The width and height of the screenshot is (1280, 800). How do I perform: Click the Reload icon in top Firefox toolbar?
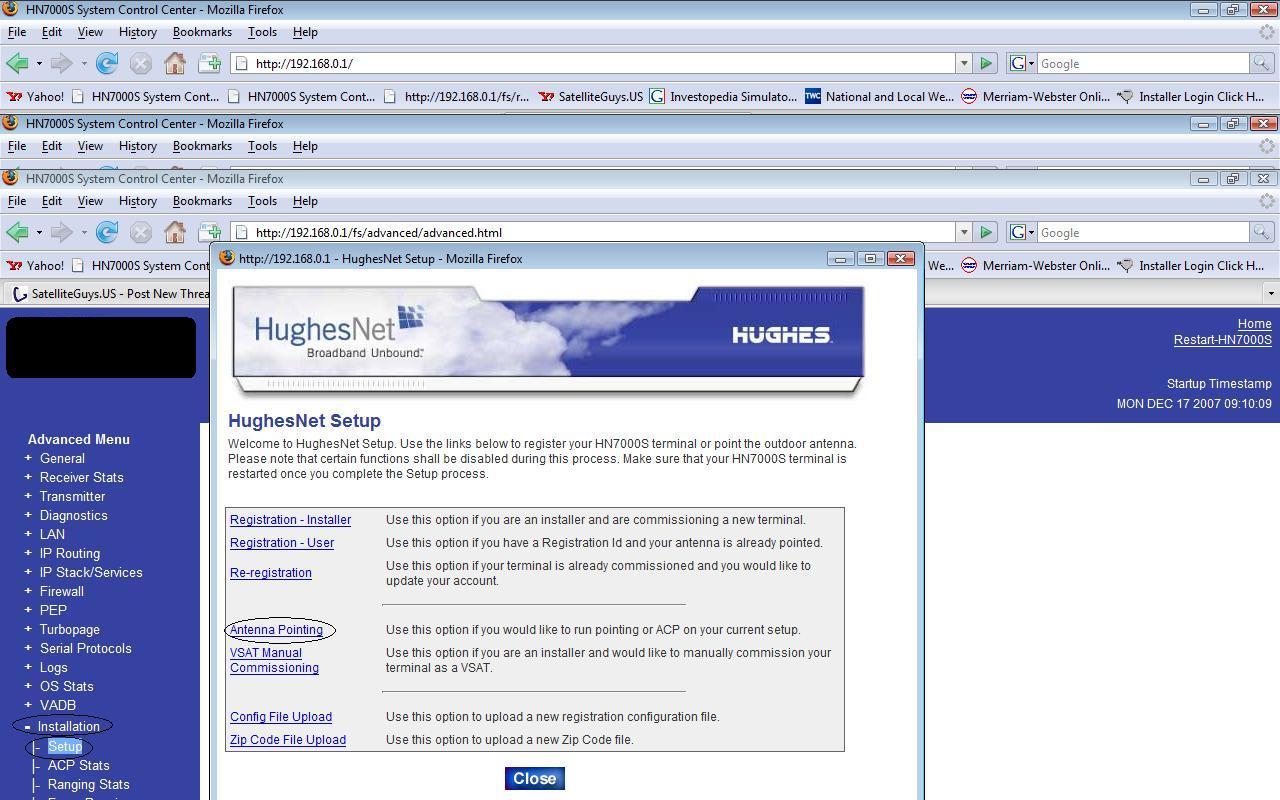click(x=107, y=64)
